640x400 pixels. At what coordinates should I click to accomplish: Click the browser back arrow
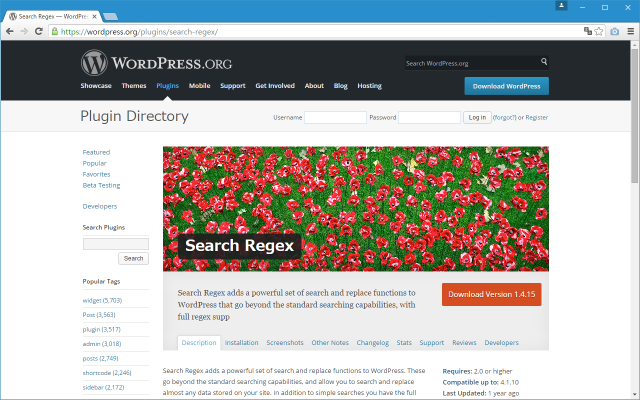pos(10,31)
